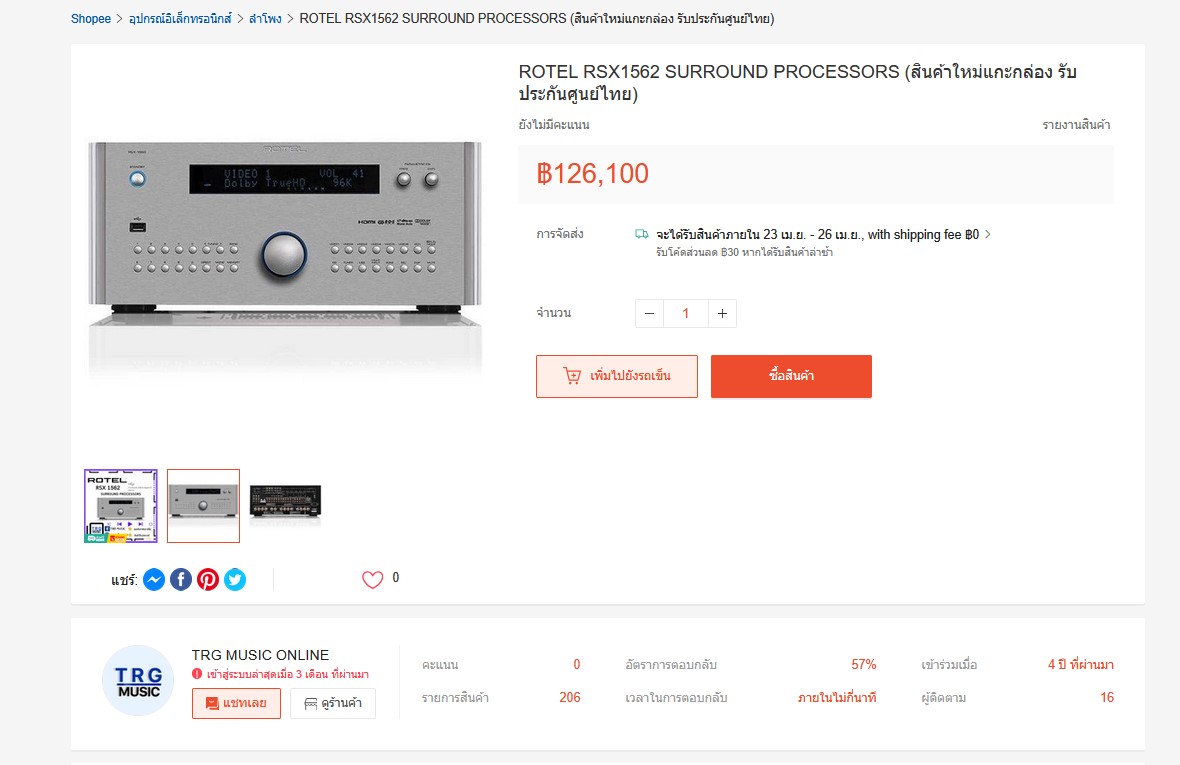Screen dimensions: 1180x765
Task: Share product on Twitter icon
Action: (x=235, y=580)
